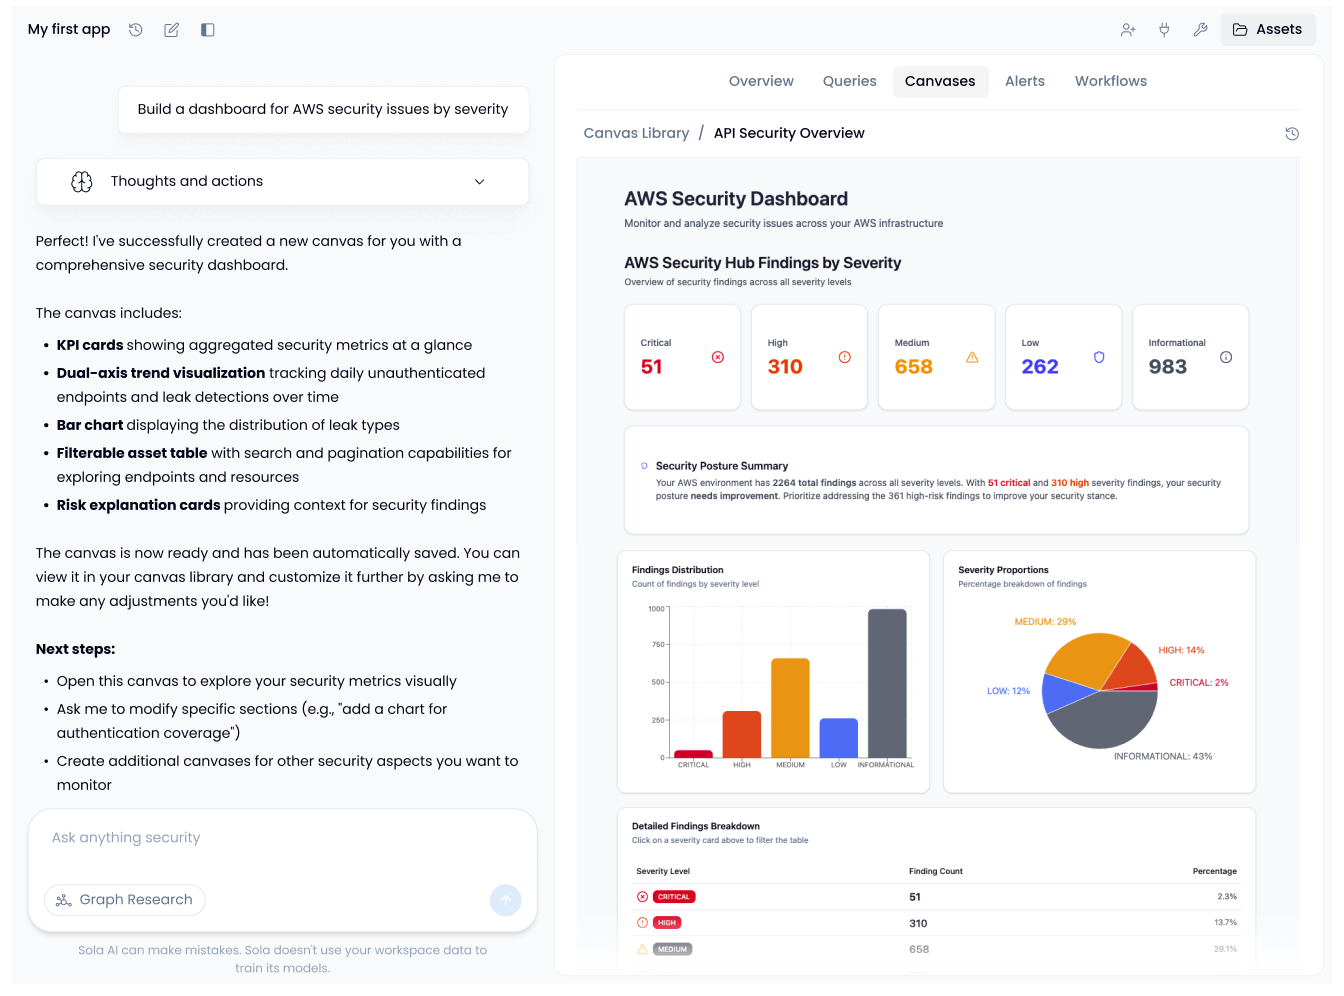This screenshot has height=996, width=1344.
Task: Select the Critical severity card
Action: pos(682,357)
